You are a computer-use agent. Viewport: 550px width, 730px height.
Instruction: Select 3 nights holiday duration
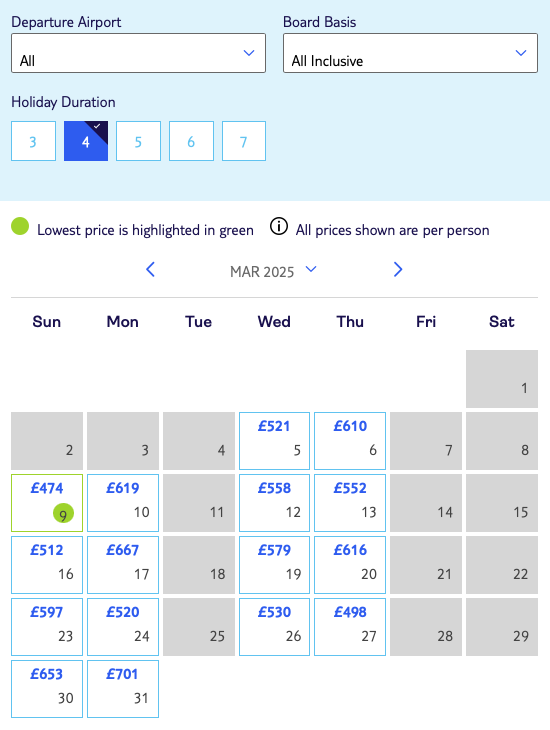[34, 141]
